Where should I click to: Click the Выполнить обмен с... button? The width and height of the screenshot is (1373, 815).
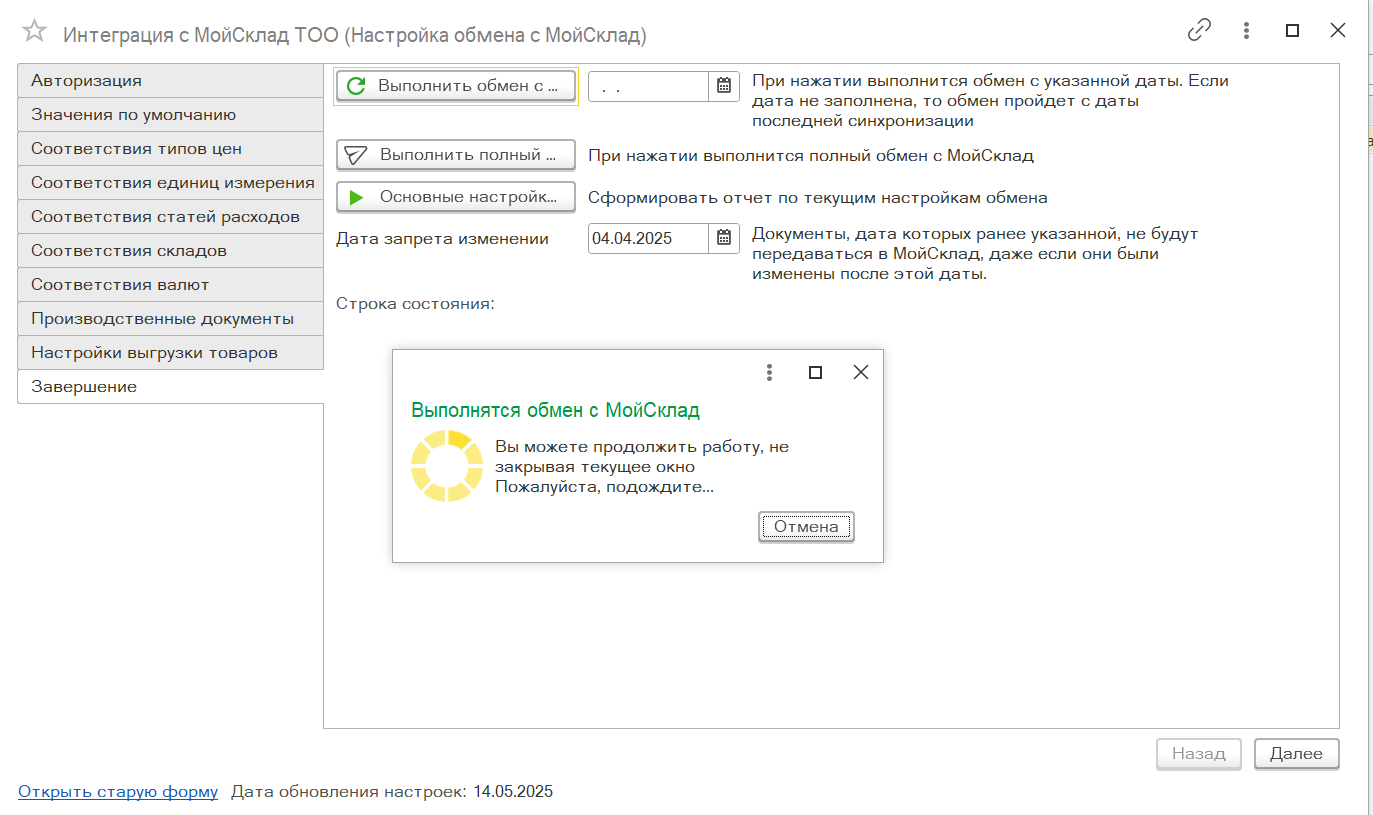pyautogui.click(x=456, y=86)
